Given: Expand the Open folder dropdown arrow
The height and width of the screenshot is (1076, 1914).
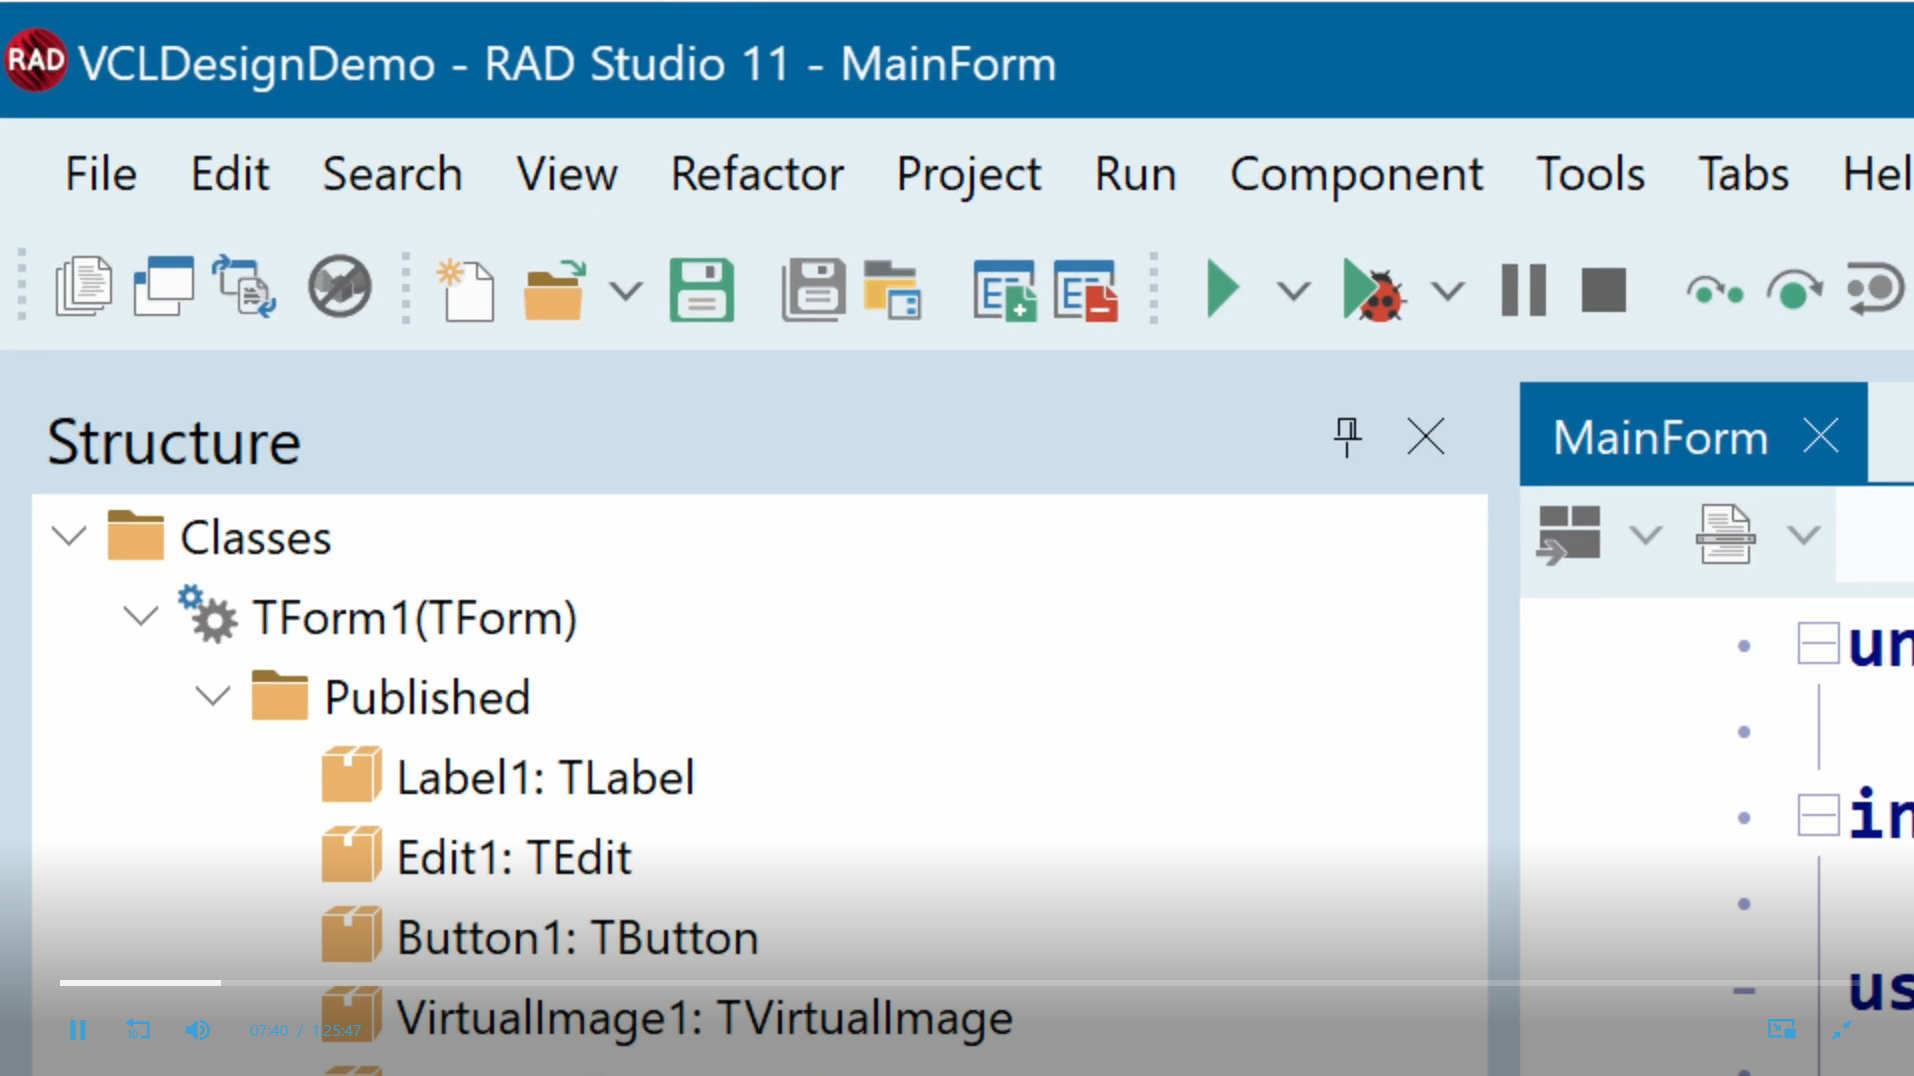Looking at the screenshot, I should pyautogui.click(x=626, y=291).
